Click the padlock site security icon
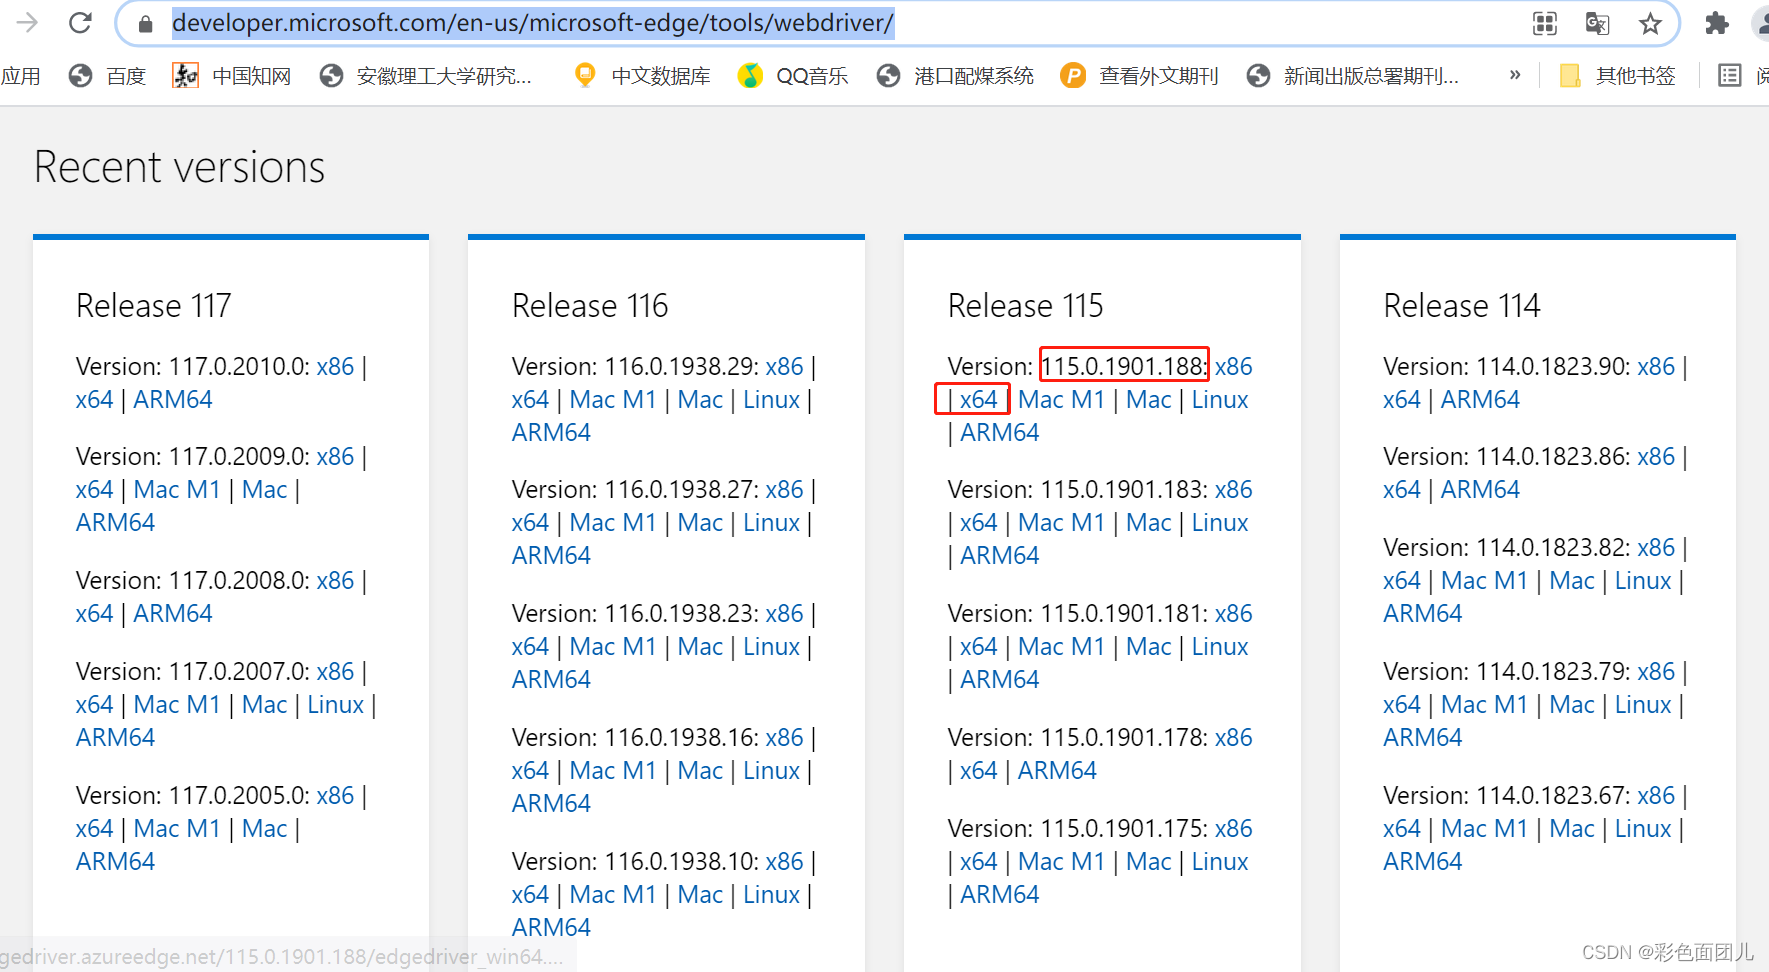Viewport: 1769px width, 972px height. click(x=145, y=24)
